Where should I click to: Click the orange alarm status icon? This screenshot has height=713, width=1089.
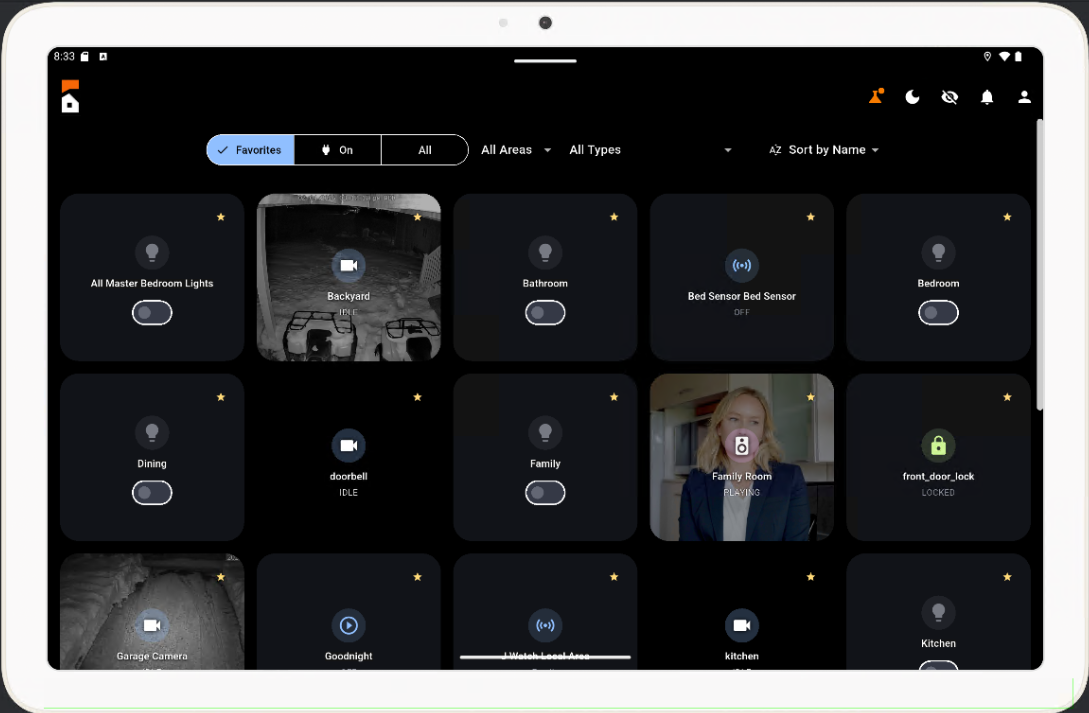coord(875,95)
